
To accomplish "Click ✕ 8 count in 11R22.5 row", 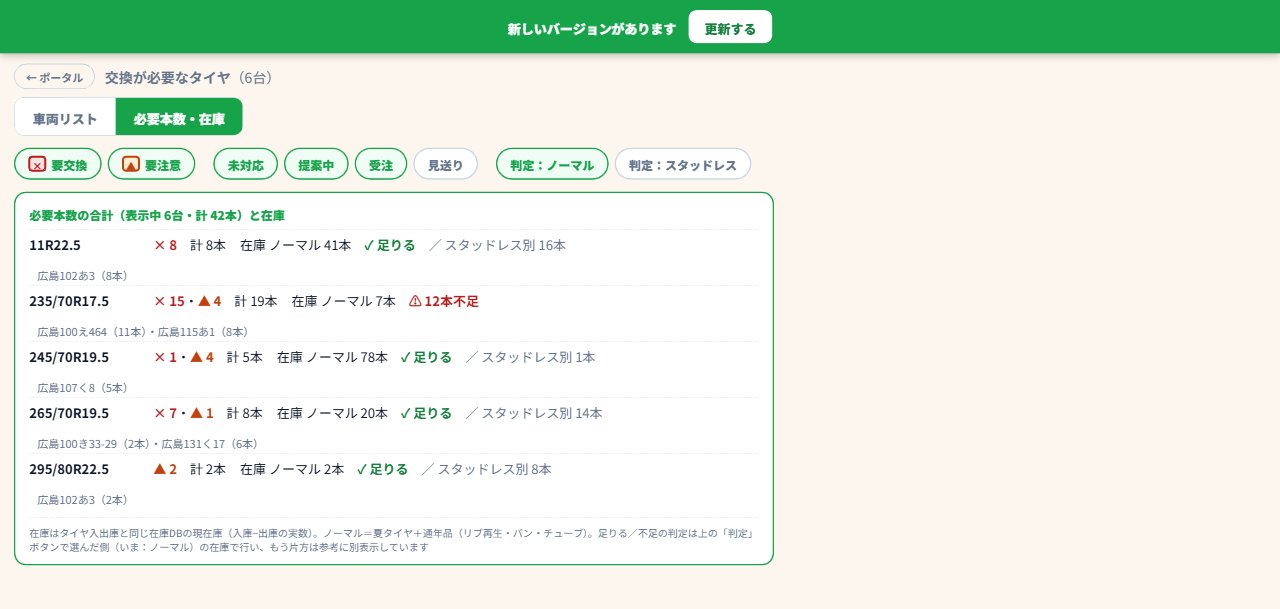I will [x=165, y=245].
